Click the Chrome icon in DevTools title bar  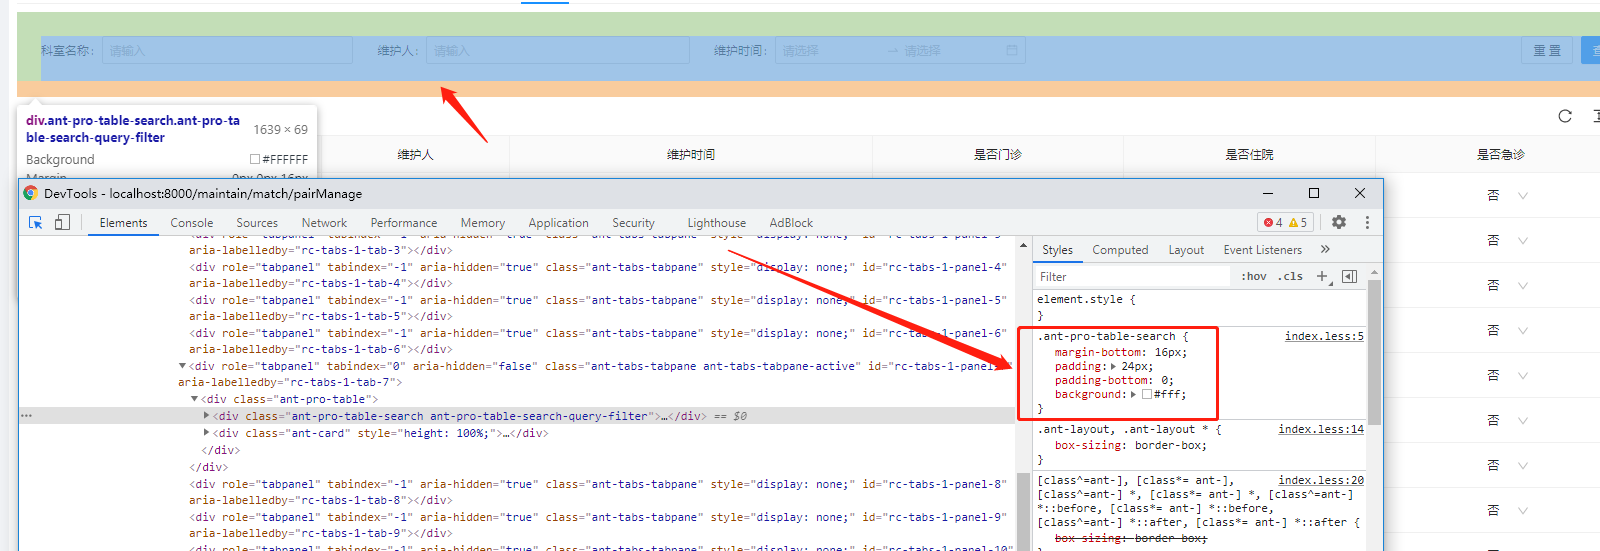[x=30, y=193]
